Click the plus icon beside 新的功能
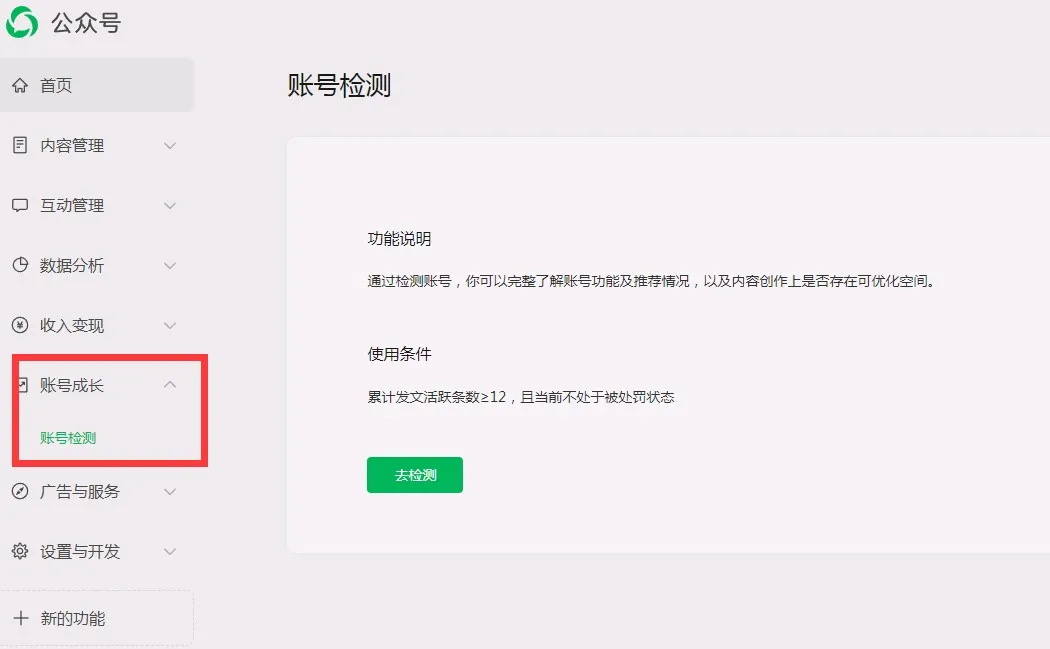Image resolution: width=1050 pixels, height=649 pixels. click(20, 619)
